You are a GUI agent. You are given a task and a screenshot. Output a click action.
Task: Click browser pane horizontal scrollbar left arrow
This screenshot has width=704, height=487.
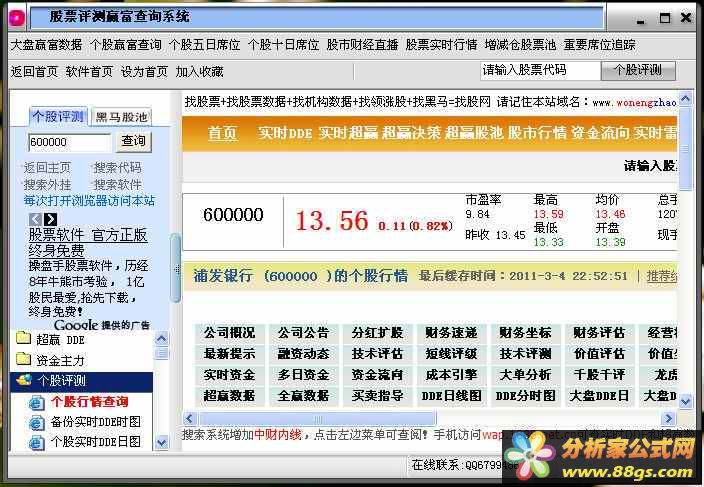click(189, 419)
